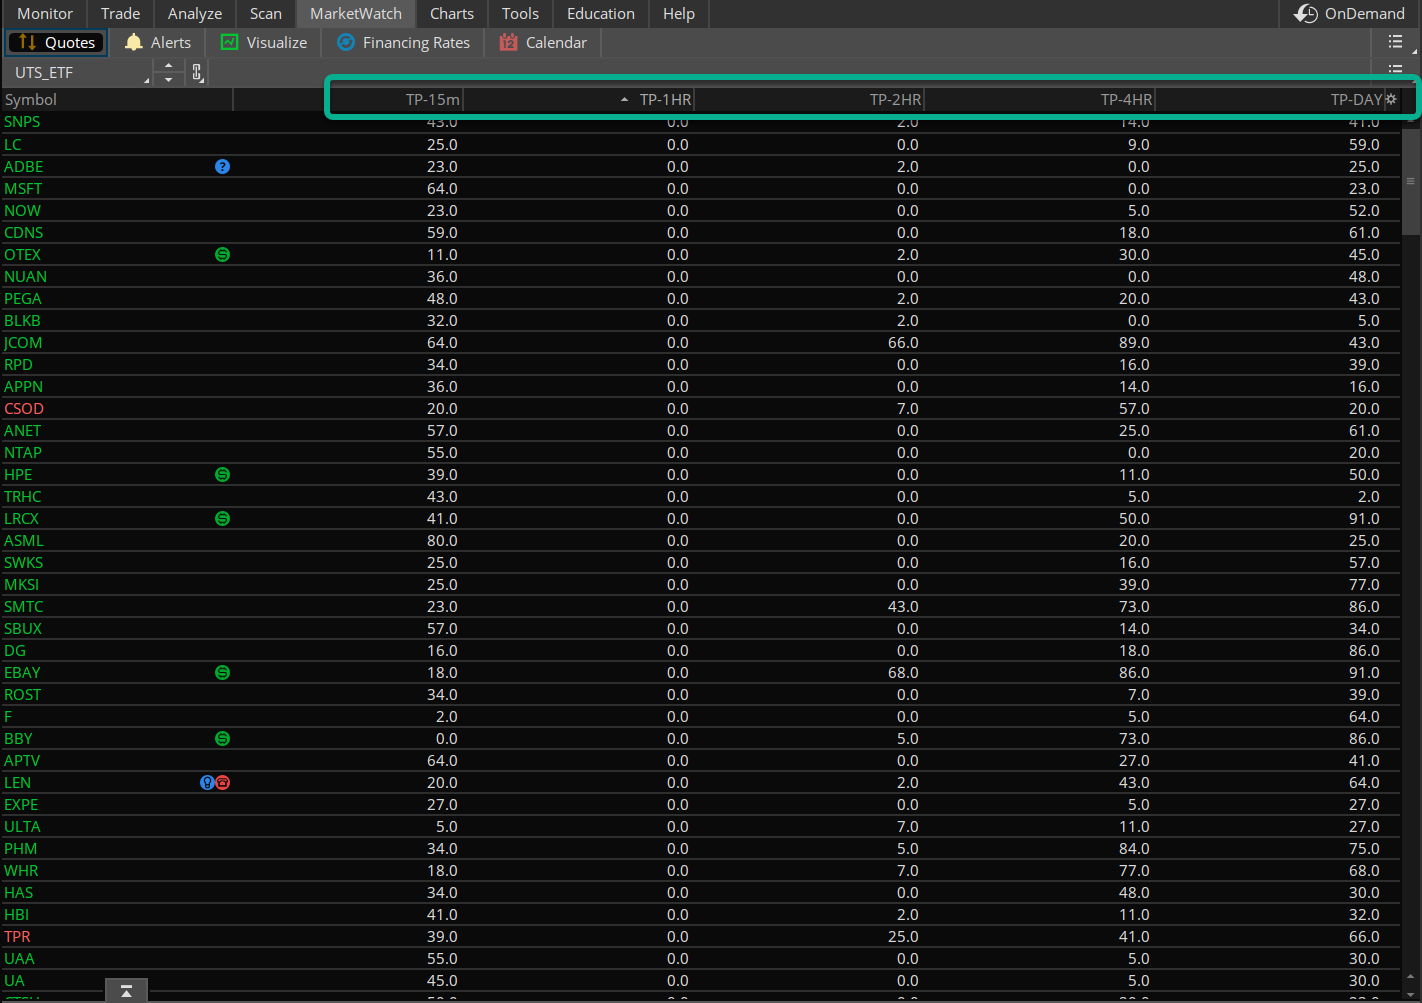Screen dimensions: 1422x1003
Task: Open the Scan tab
Action: pyautogui.click(x=266, y=14)
